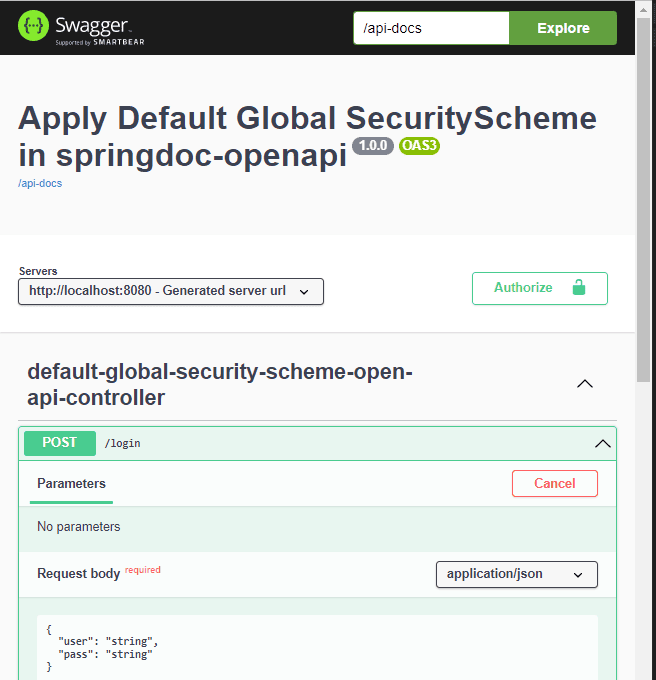Focus the /api-docs URL input field
The height and width of the screenshot is (680, 656).
431,28
